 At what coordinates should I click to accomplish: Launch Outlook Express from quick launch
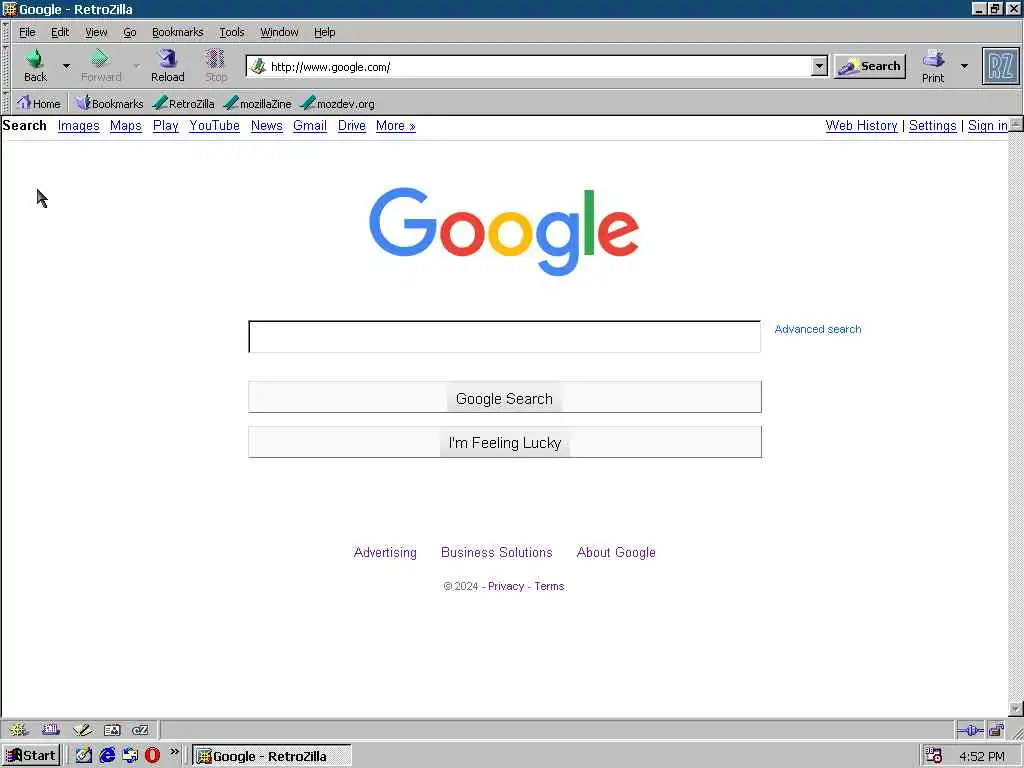point(130,756)
